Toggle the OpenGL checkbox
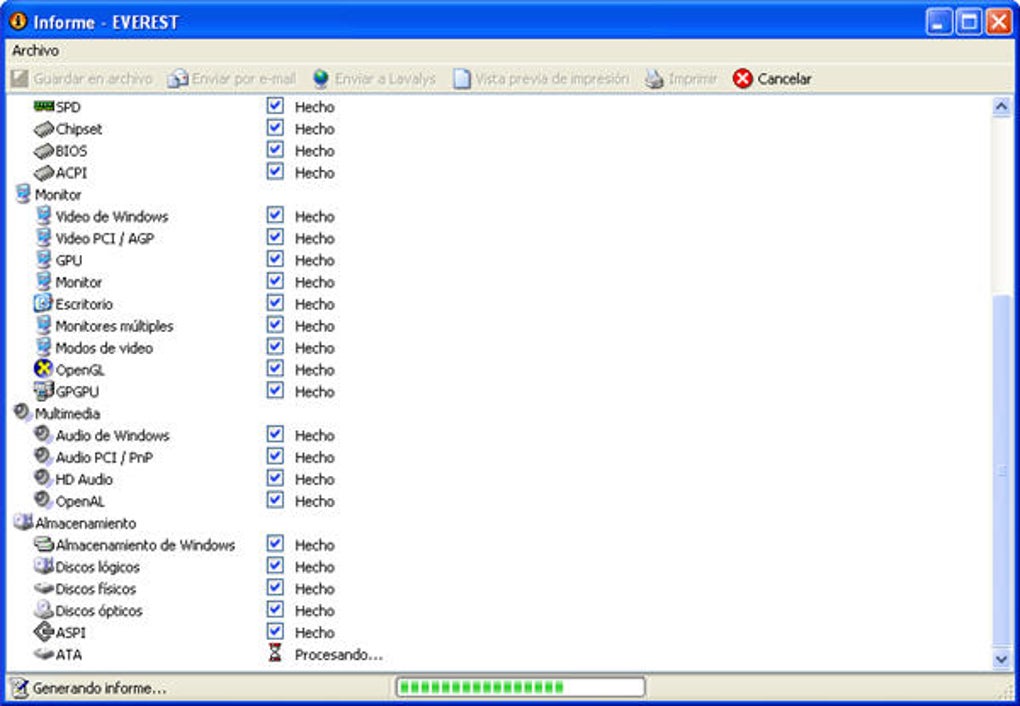This screenshot has height=706, width=1020. coord(275,368)
